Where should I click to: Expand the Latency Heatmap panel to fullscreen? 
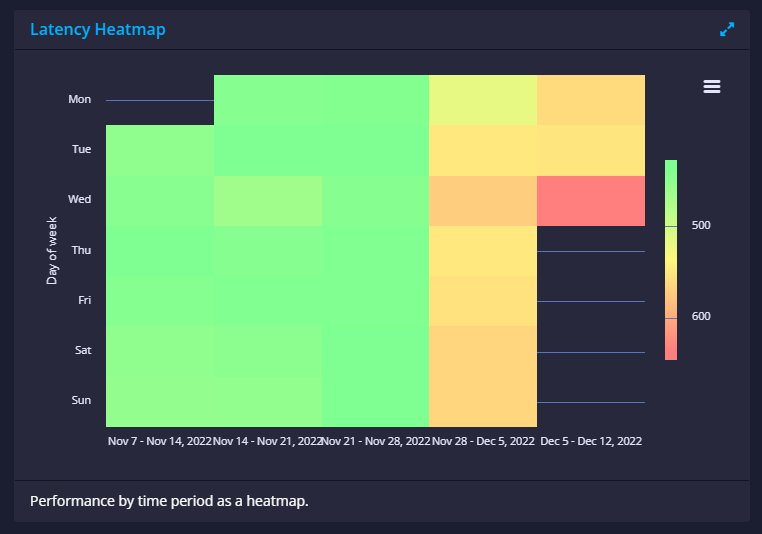coord(727,30)
